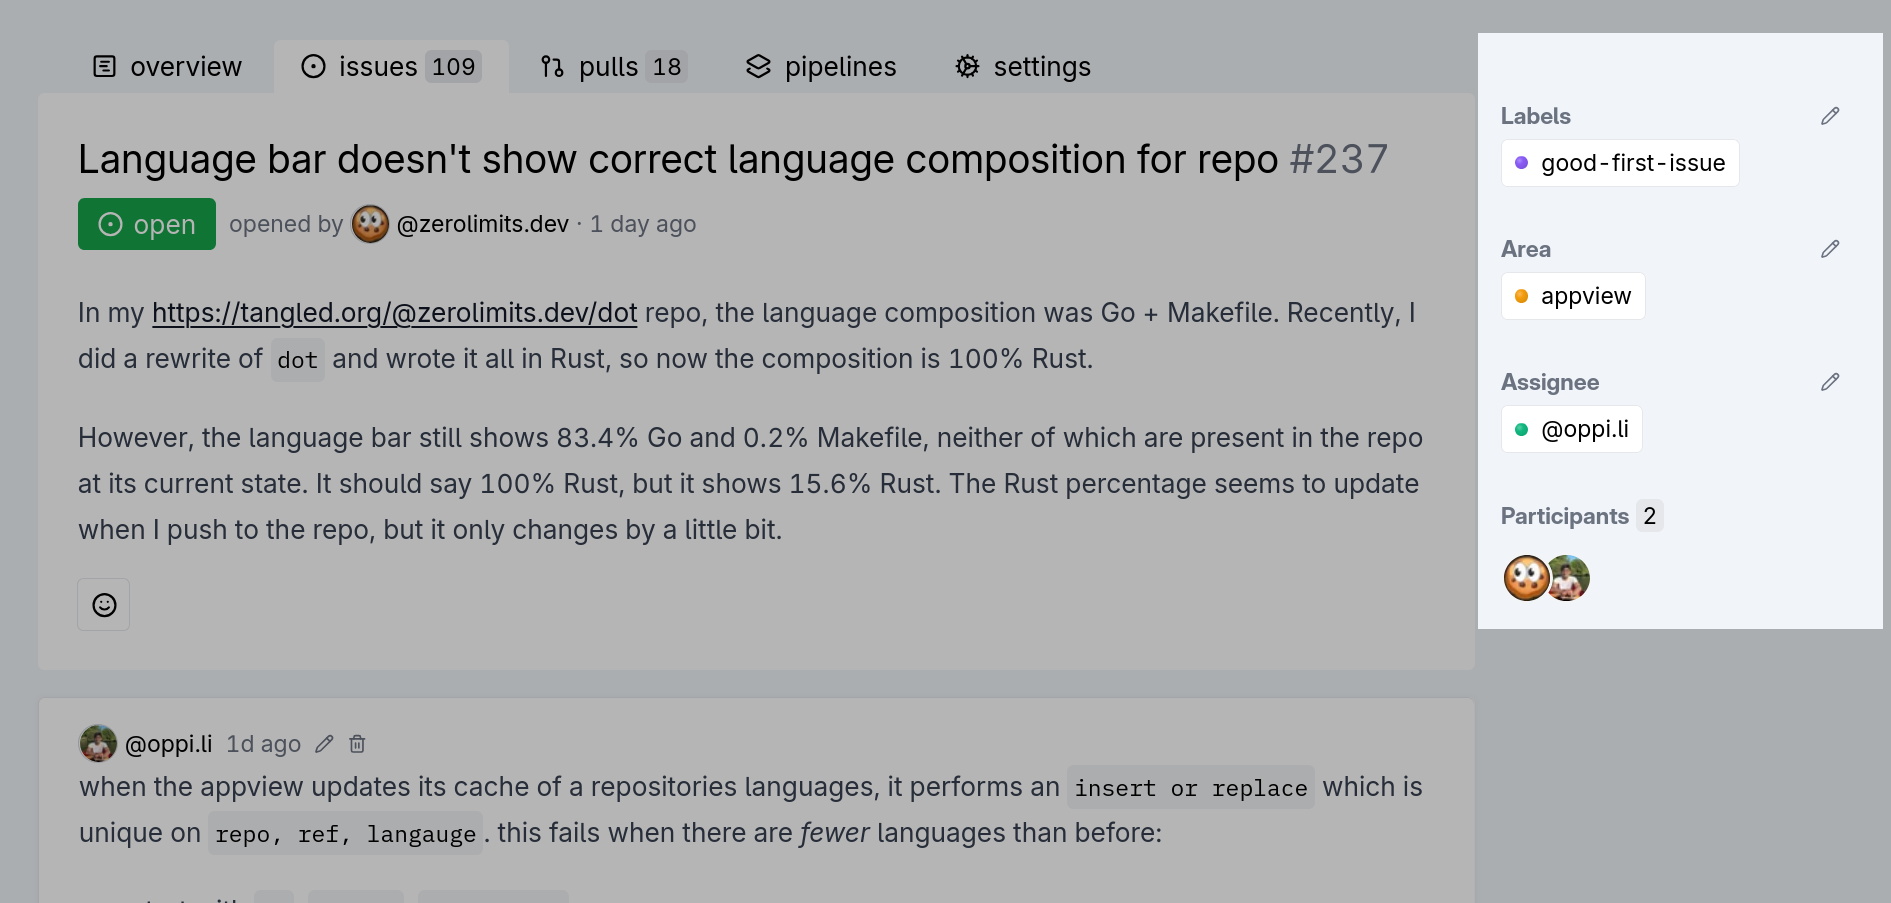Click the good-first-issue label
This screenshot has width=1891, height=903.
[1620, 163]
